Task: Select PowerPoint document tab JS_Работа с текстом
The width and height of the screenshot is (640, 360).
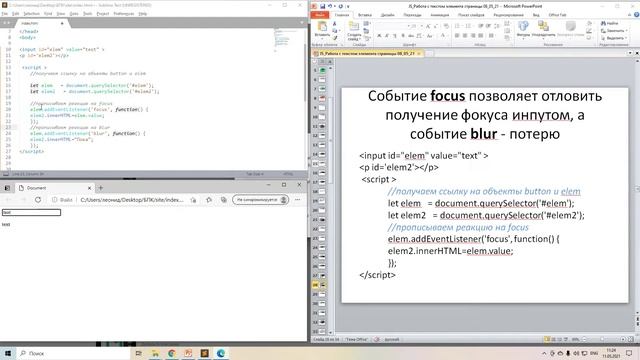Action: click(366, 53)
